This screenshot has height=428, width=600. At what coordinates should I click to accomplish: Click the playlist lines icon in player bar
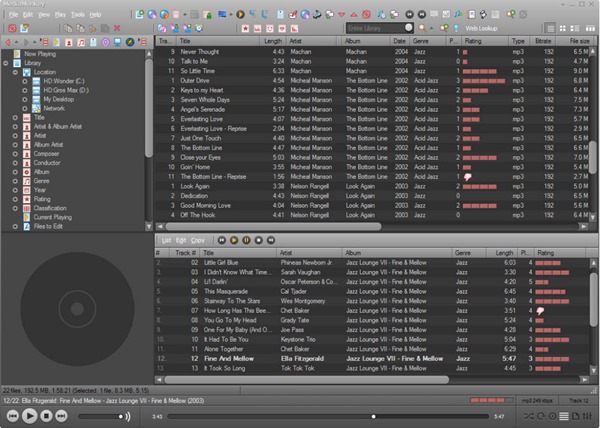tap(564, 416)
